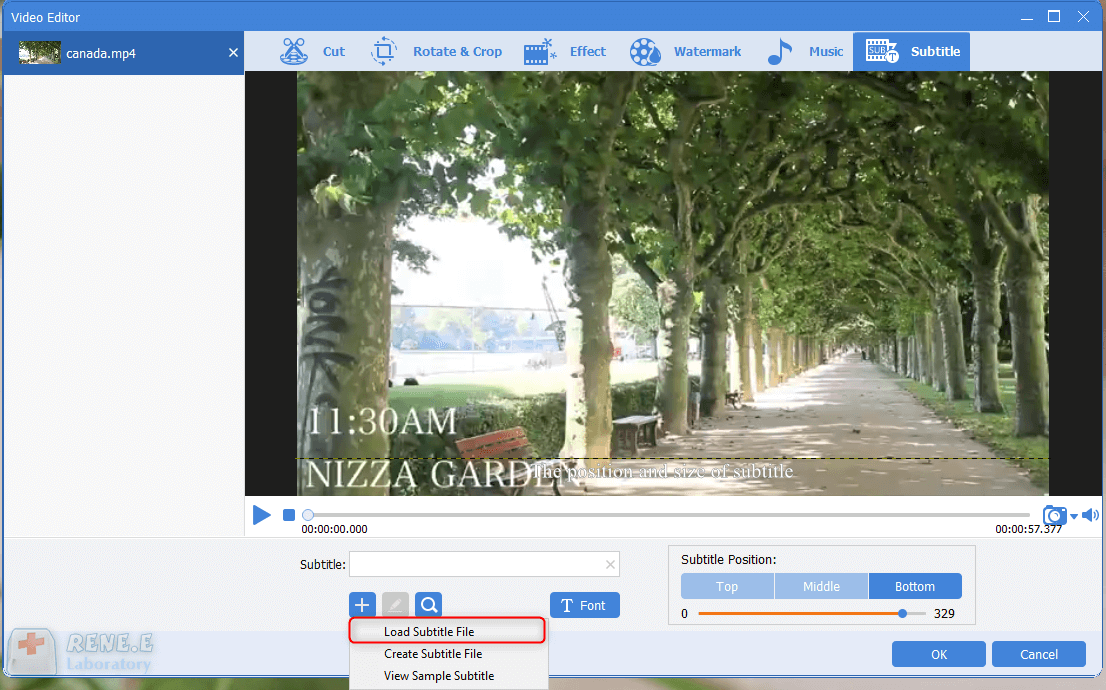Switch to the Watermark tab
Image resolution: width=1106 pixels, height=690 pixels.
tap(686, 52)
